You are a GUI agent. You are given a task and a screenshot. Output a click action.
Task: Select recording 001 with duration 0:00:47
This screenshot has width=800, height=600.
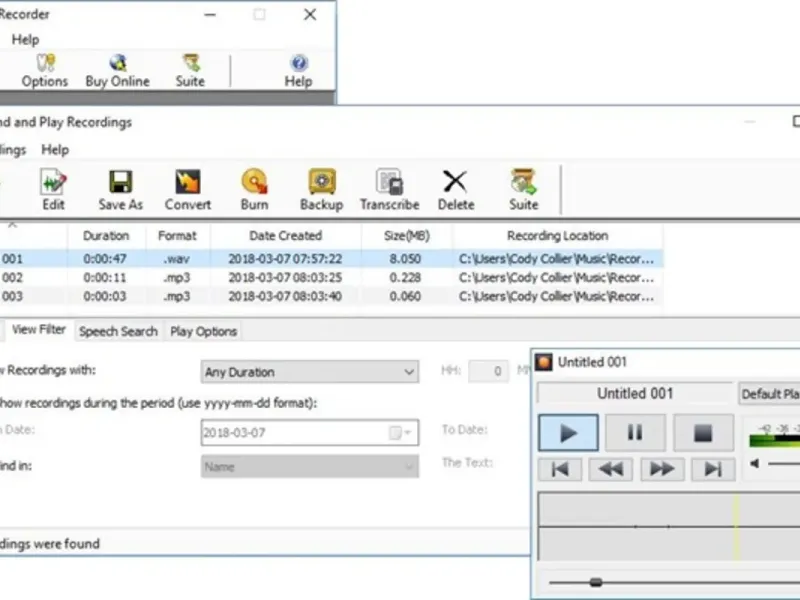331,259
